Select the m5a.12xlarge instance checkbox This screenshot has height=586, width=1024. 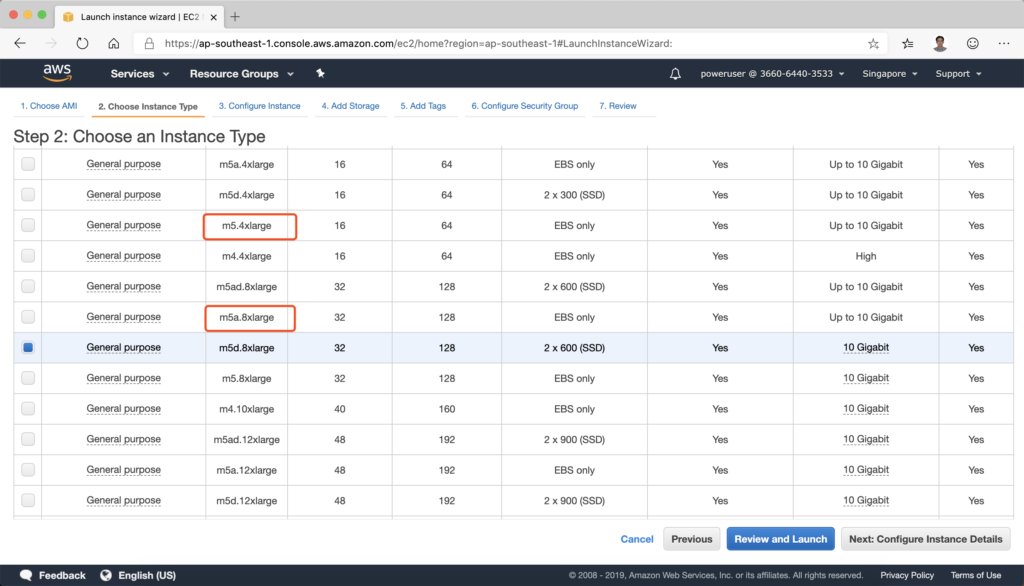tap(28, 470)
